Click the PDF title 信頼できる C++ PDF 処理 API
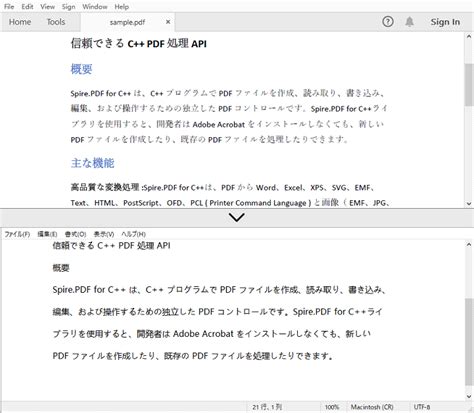The height and width of the screenshot is (413, 474). point(138,43)
